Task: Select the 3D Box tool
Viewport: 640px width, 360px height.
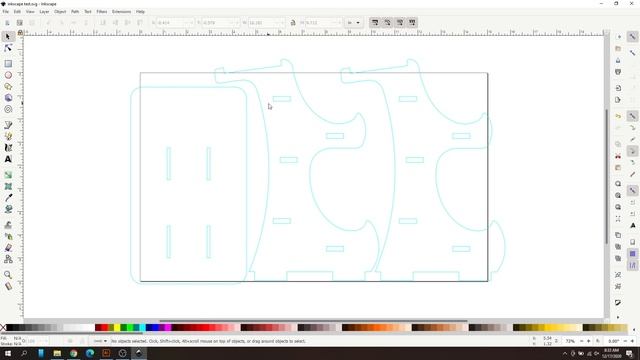Action: [8, 98]
